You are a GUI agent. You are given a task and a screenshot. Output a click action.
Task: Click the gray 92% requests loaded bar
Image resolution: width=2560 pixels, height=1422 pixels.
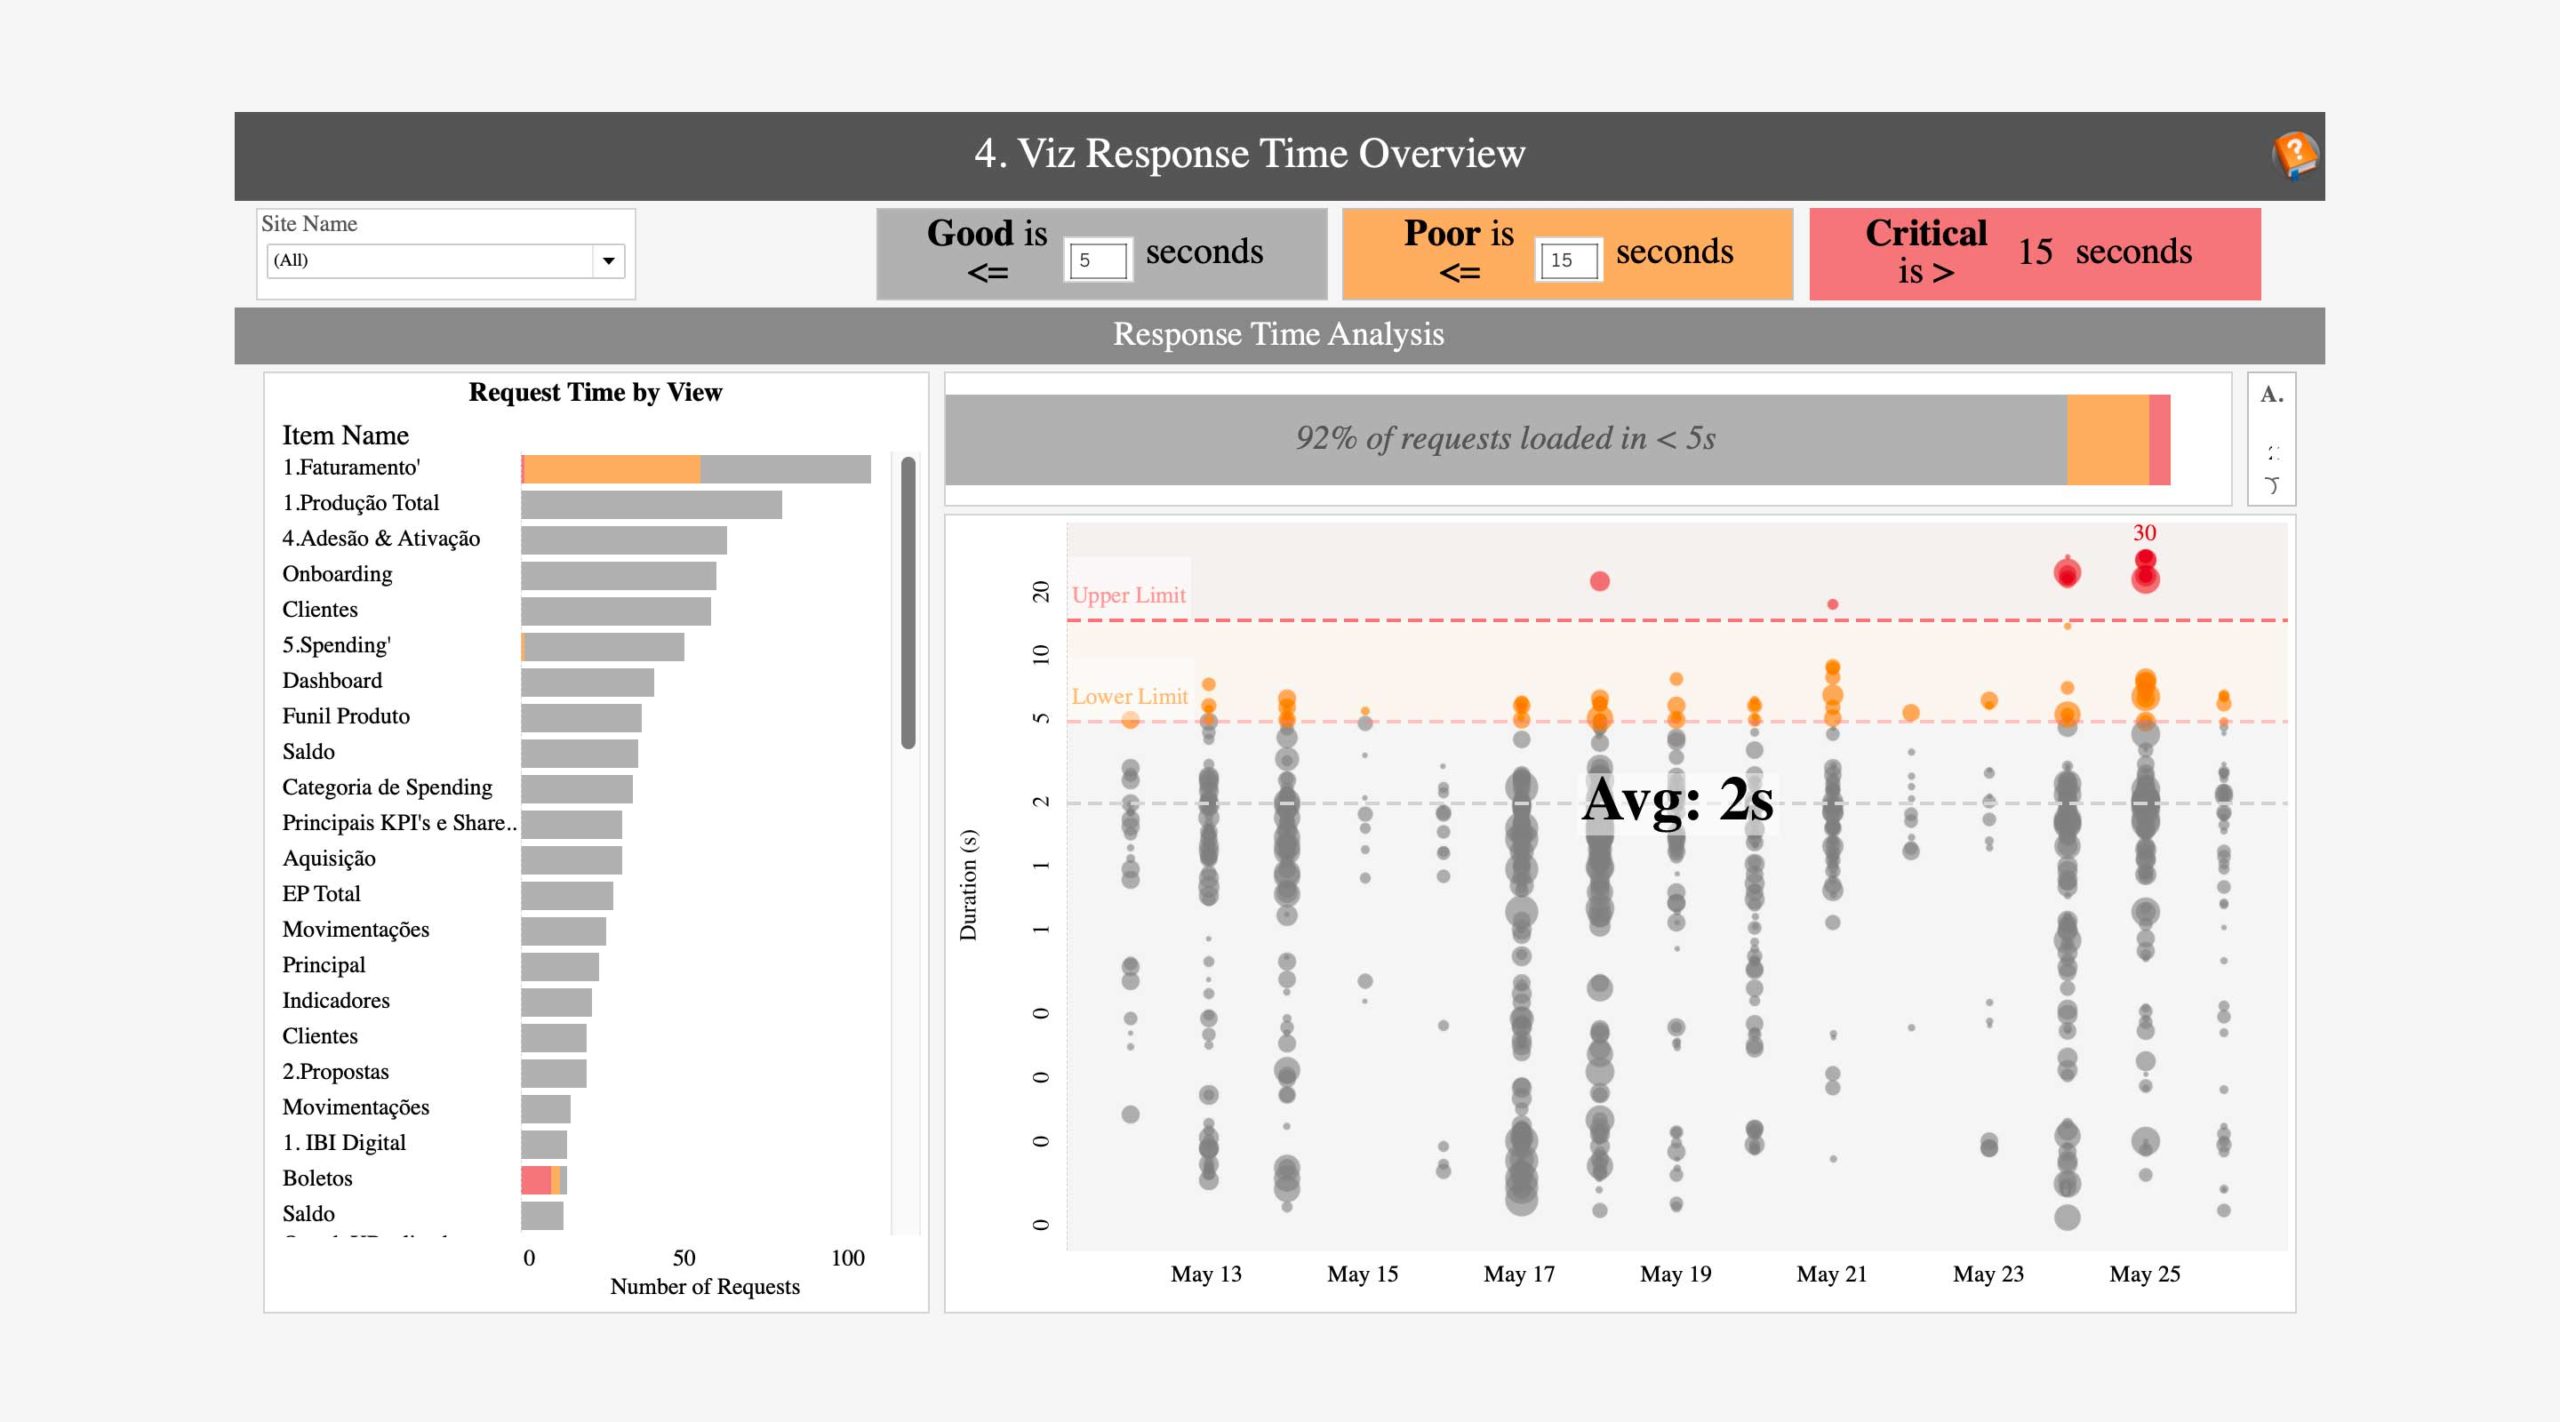click(x=1505, y=440)
